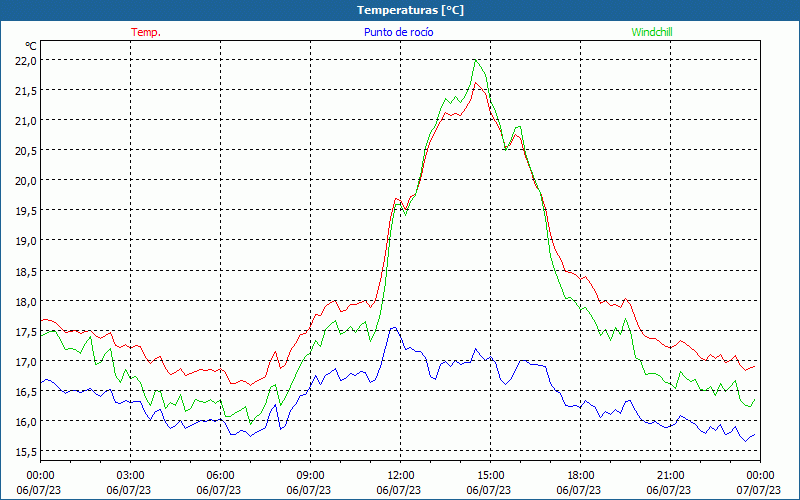Viewport: 800px width, 500px height.
Task: Click the 12:00 time axis label
Action: [x=401, y=476]
